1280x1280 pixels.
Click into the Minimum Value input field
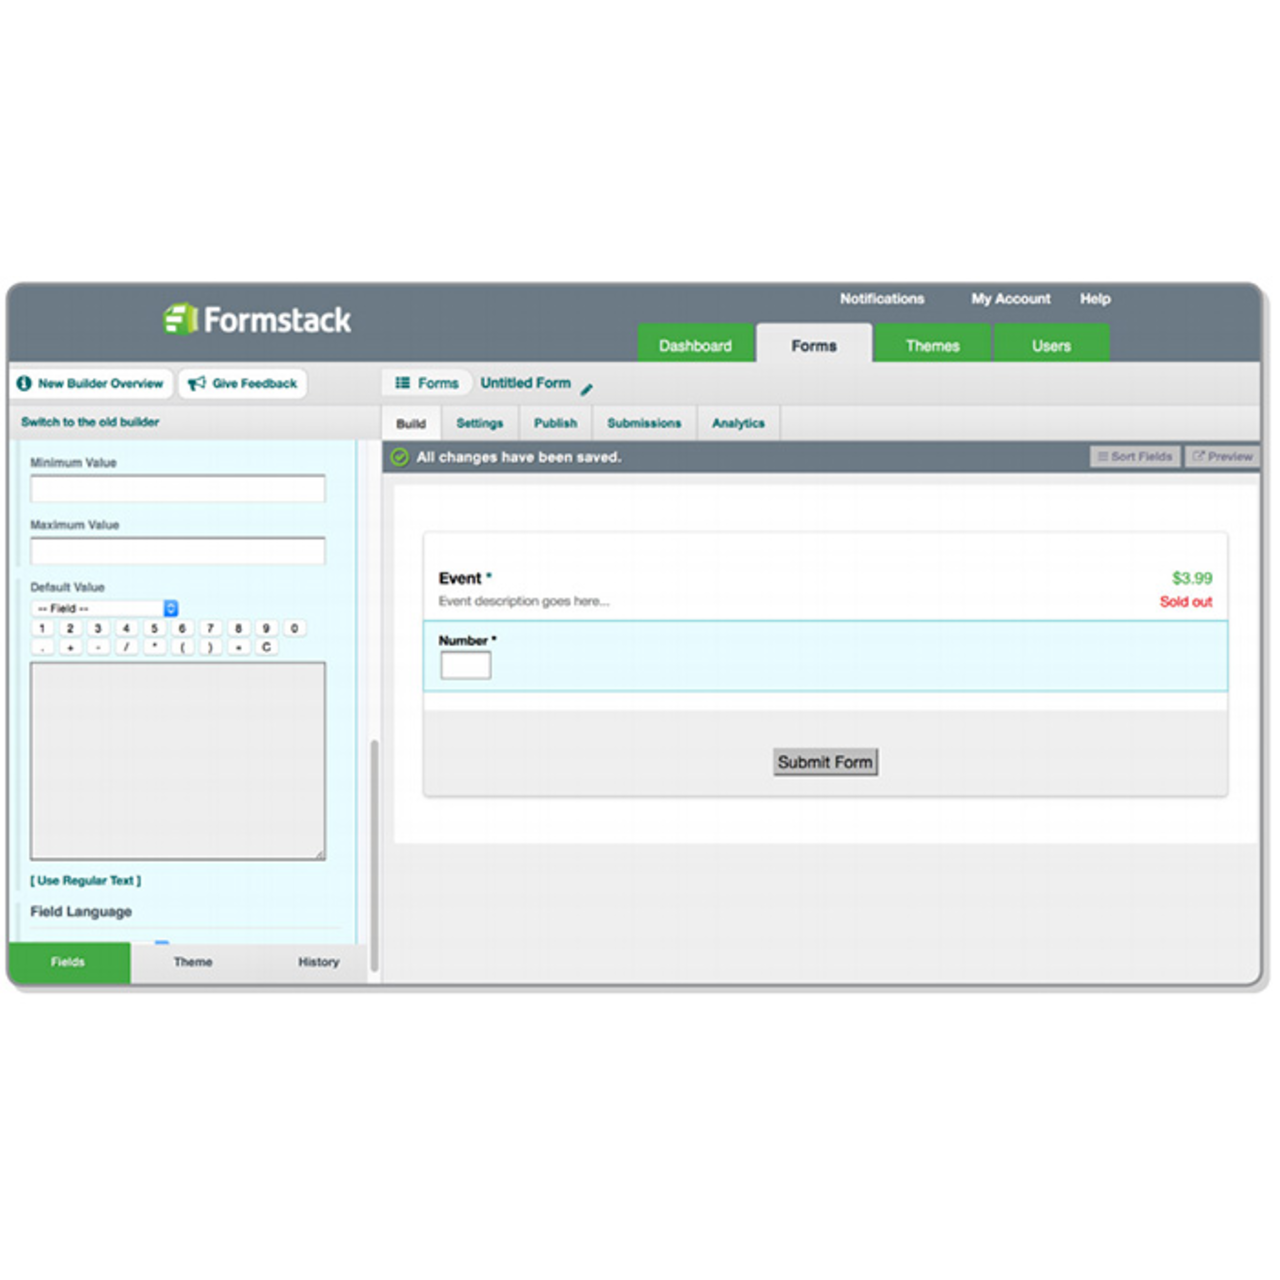[x=178, y=489]
